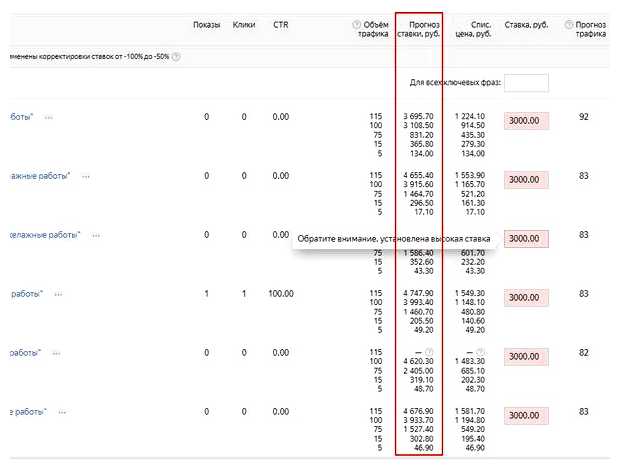Edit the 3000.00 bid in row with CTR 100.00
This screenshot has width=620, height=469.
tap(526, 297)
